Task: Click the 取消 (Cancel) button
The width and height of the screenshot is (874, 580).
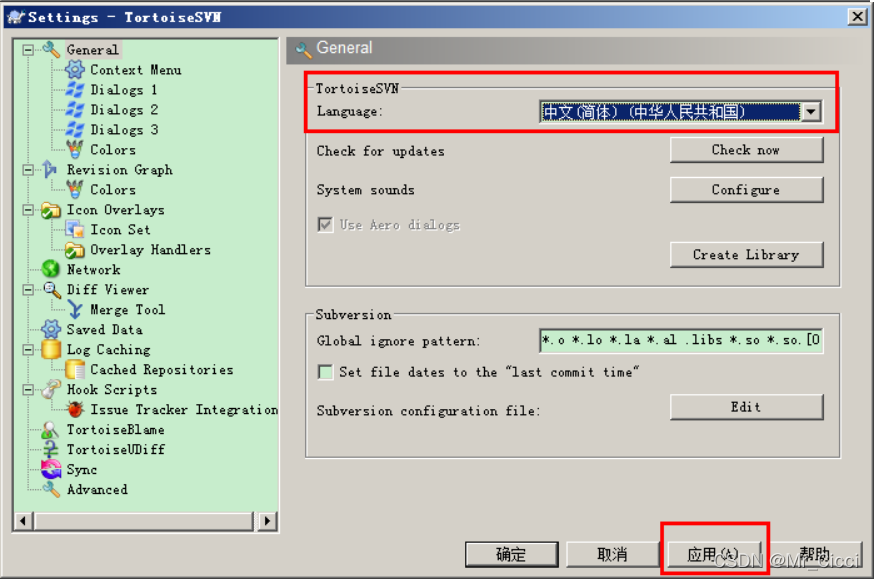Action: (x=613, y=554)
